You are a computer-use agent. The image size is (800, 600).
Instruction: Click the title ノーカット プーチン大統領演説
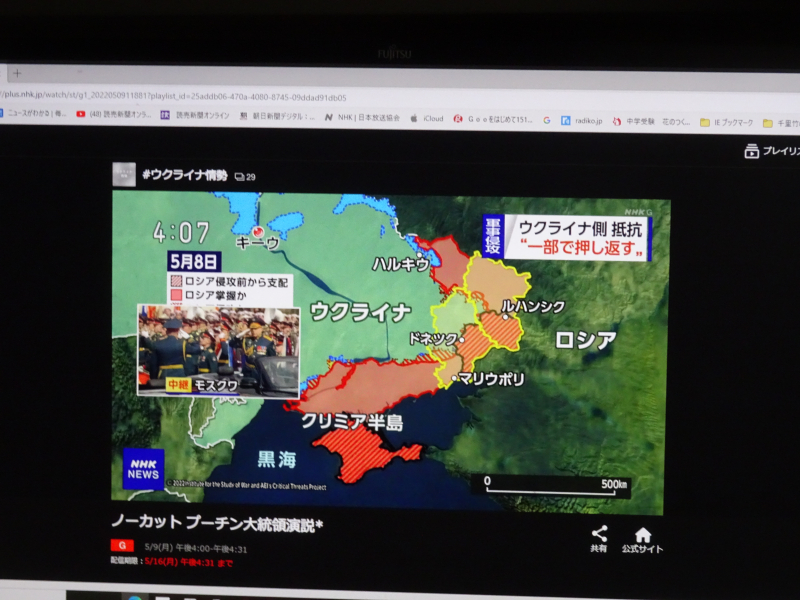point(217,523)
